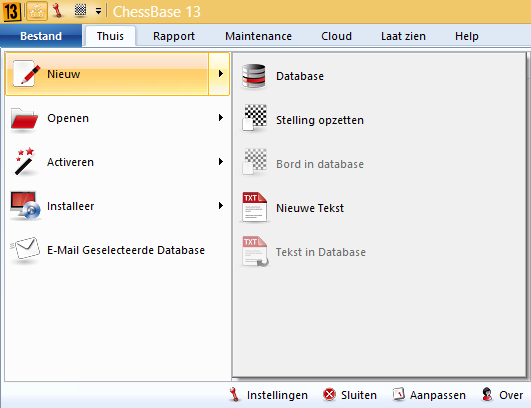This screenshot has height=408, width=531.
Task: Switch to the Thuis tab
Action: pyautogui.click(x=110, y=36)
